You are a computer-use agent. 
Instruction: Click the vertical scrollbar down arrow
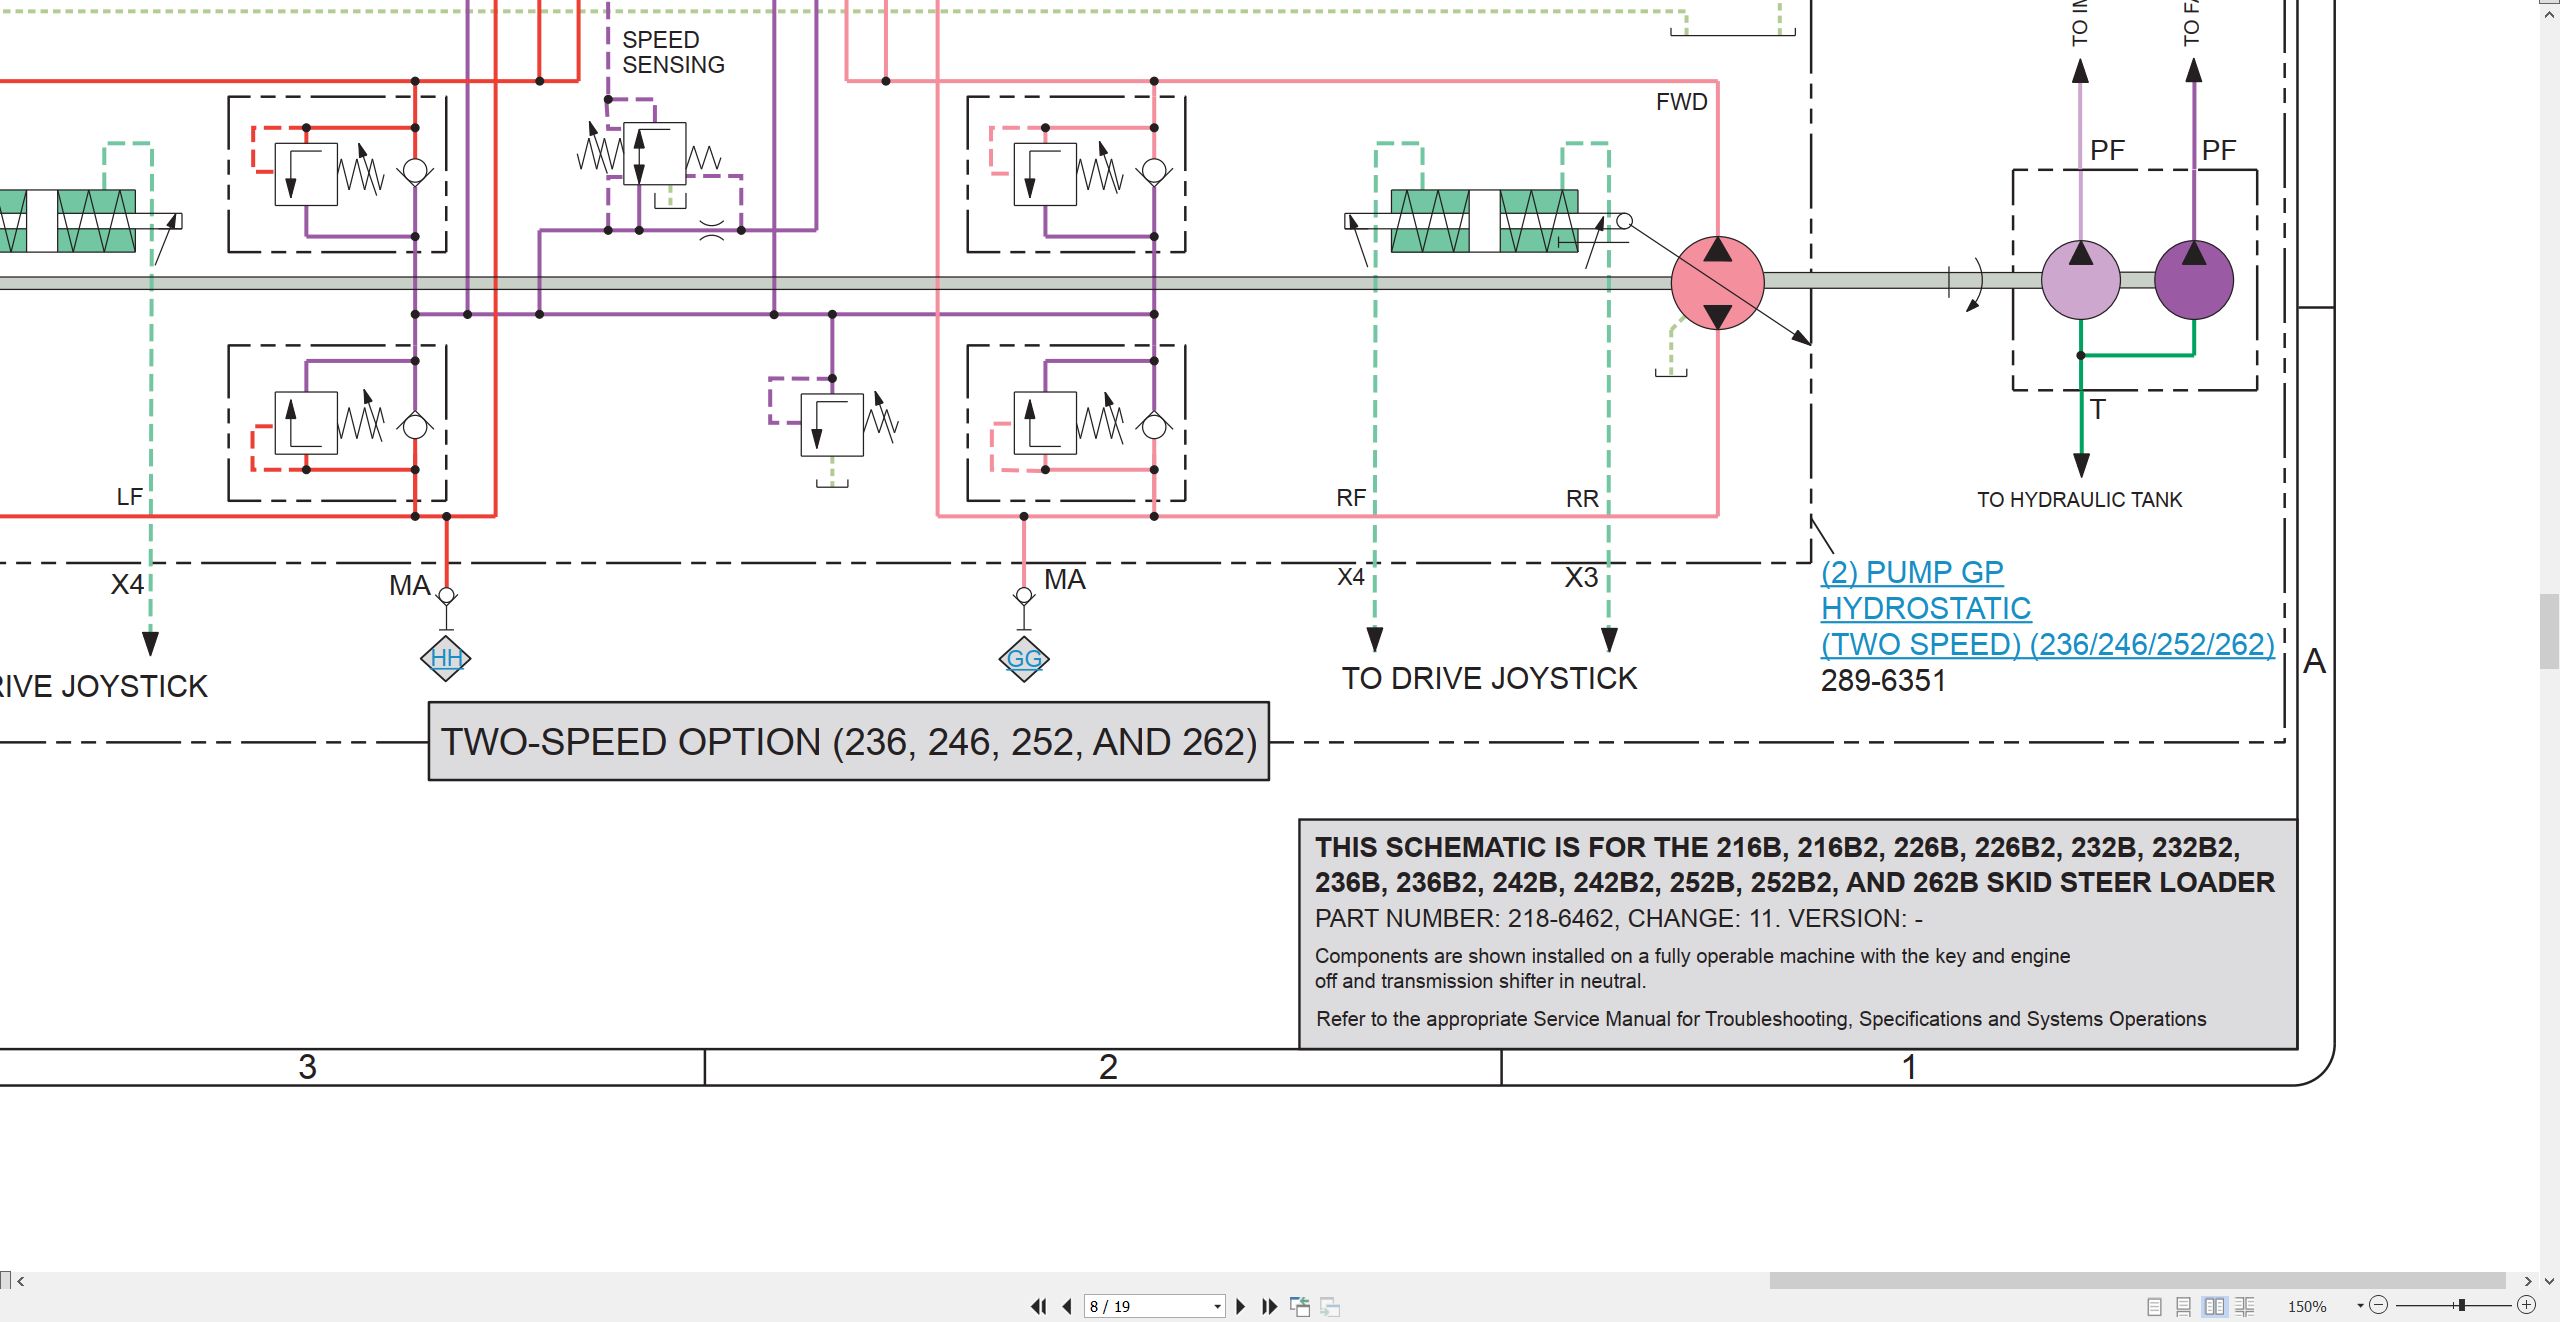pos(2549,1281)
